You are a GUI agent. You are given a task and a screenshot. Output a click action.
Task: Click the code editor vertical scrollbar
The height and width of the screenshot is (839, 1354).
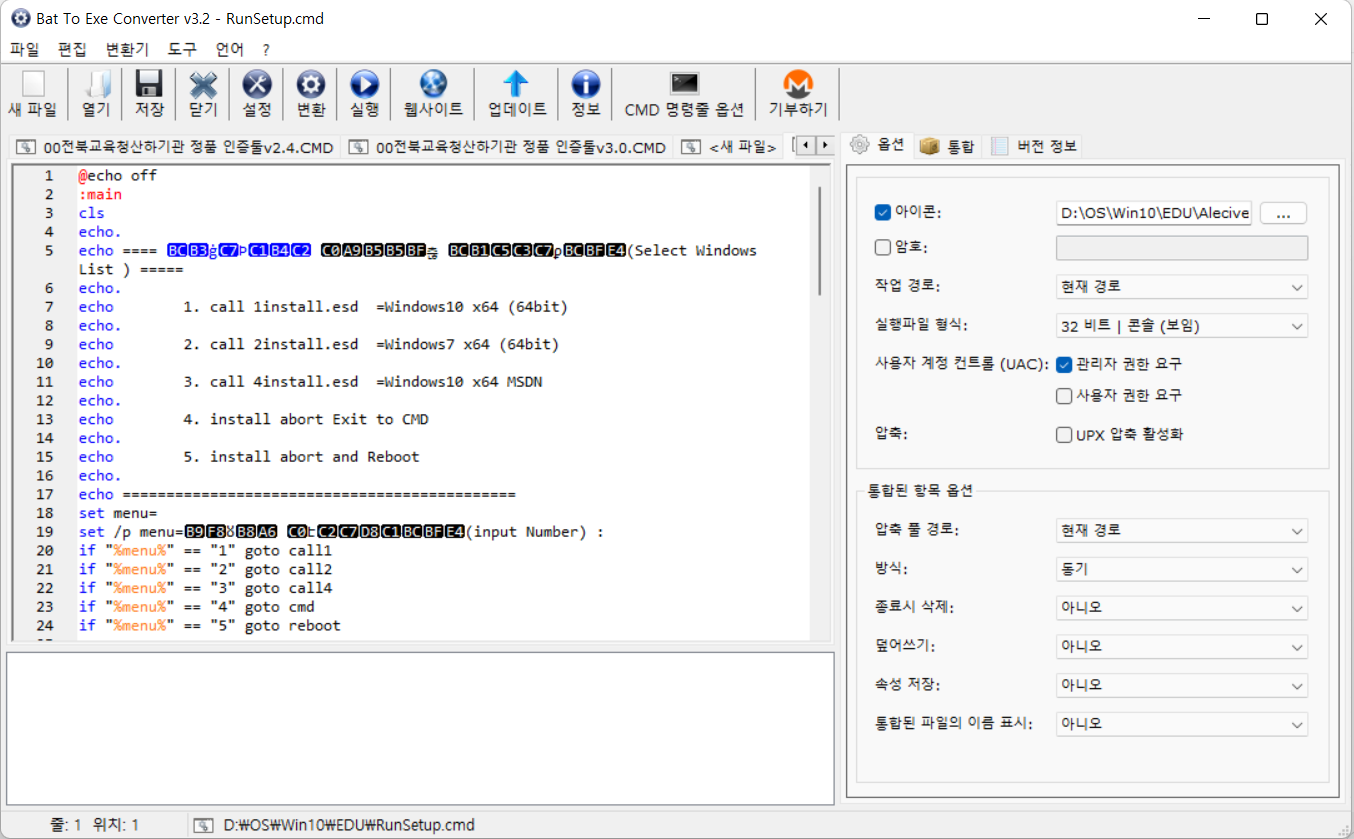(x=819, y=240)
